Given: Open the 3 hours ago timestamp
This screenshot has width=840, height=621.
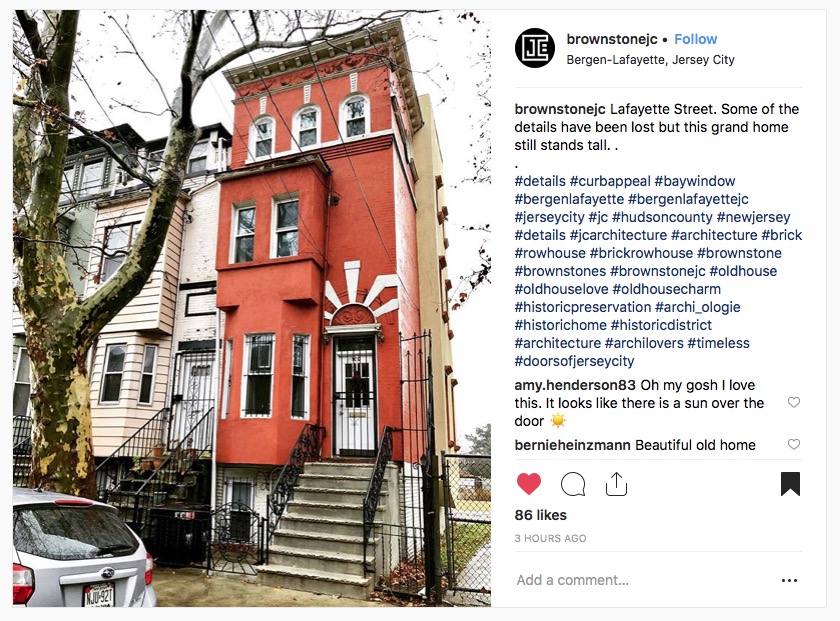Looking at the screenshot, I should [x=551, y=538].
